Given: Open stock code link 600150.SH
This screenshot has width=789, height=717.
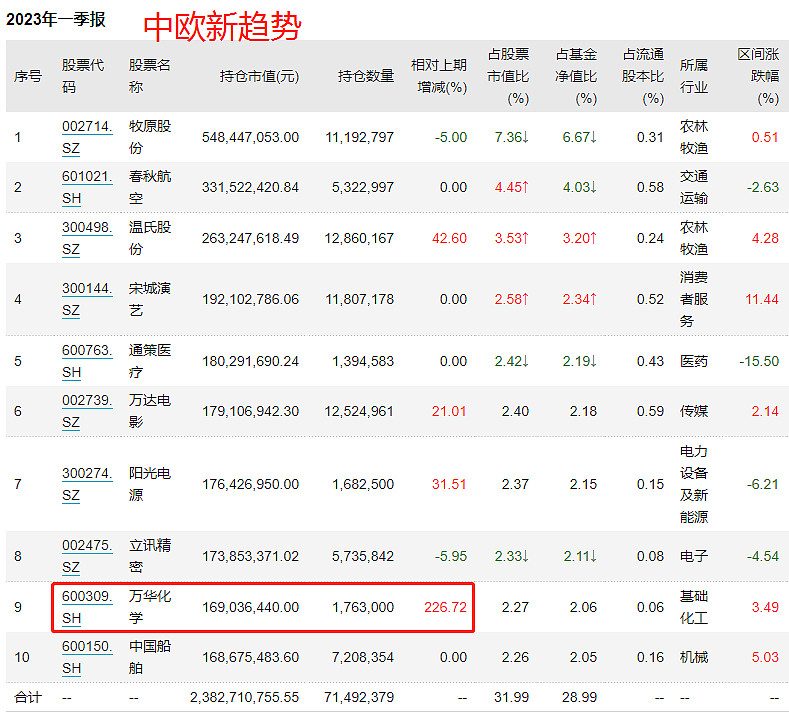Looking at the screenshot, I should pyautogui.click(x=87, y=657).
